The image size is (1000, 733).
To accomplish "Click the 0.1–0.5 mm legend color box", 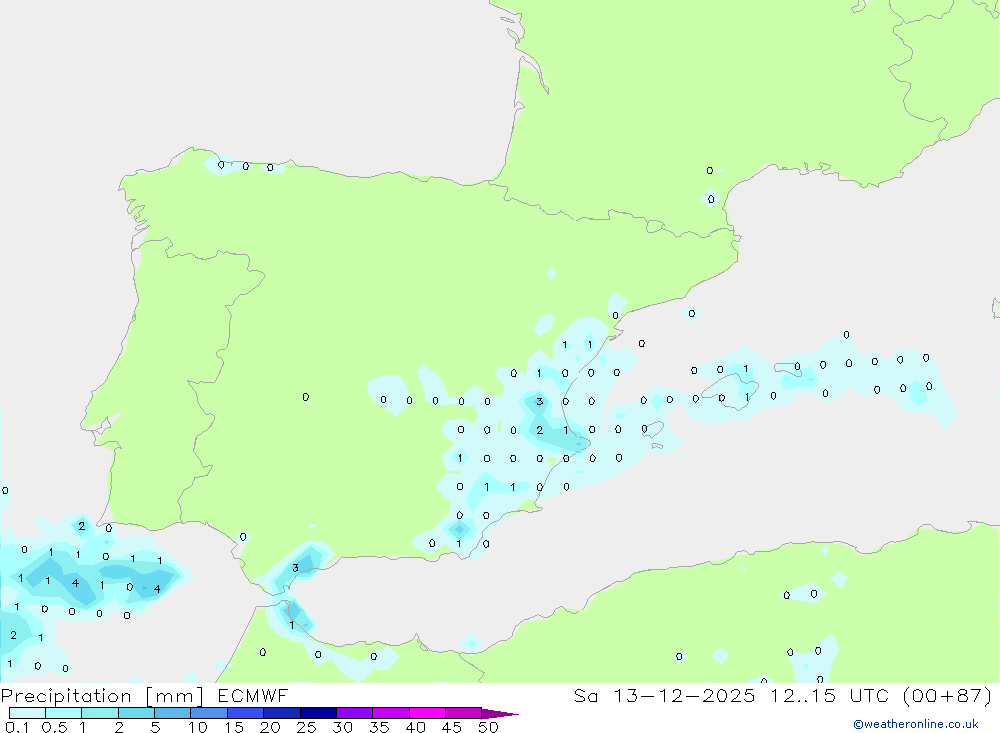I will [27, 713].
